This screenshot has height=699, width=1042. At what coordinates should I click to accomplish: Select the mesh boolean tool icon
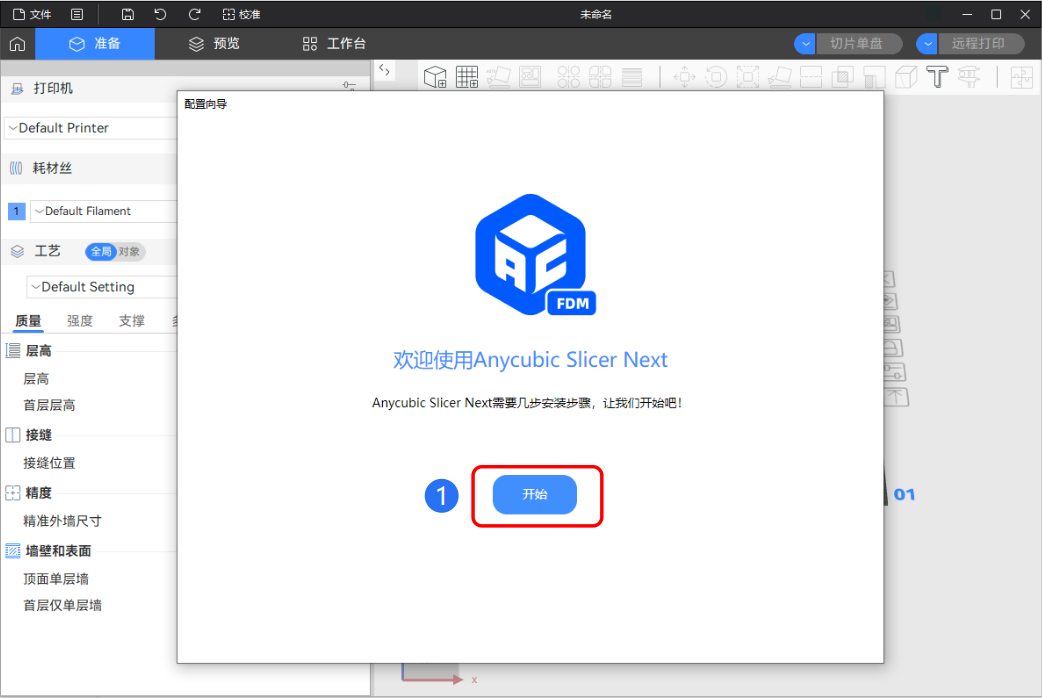coord(843,77)
